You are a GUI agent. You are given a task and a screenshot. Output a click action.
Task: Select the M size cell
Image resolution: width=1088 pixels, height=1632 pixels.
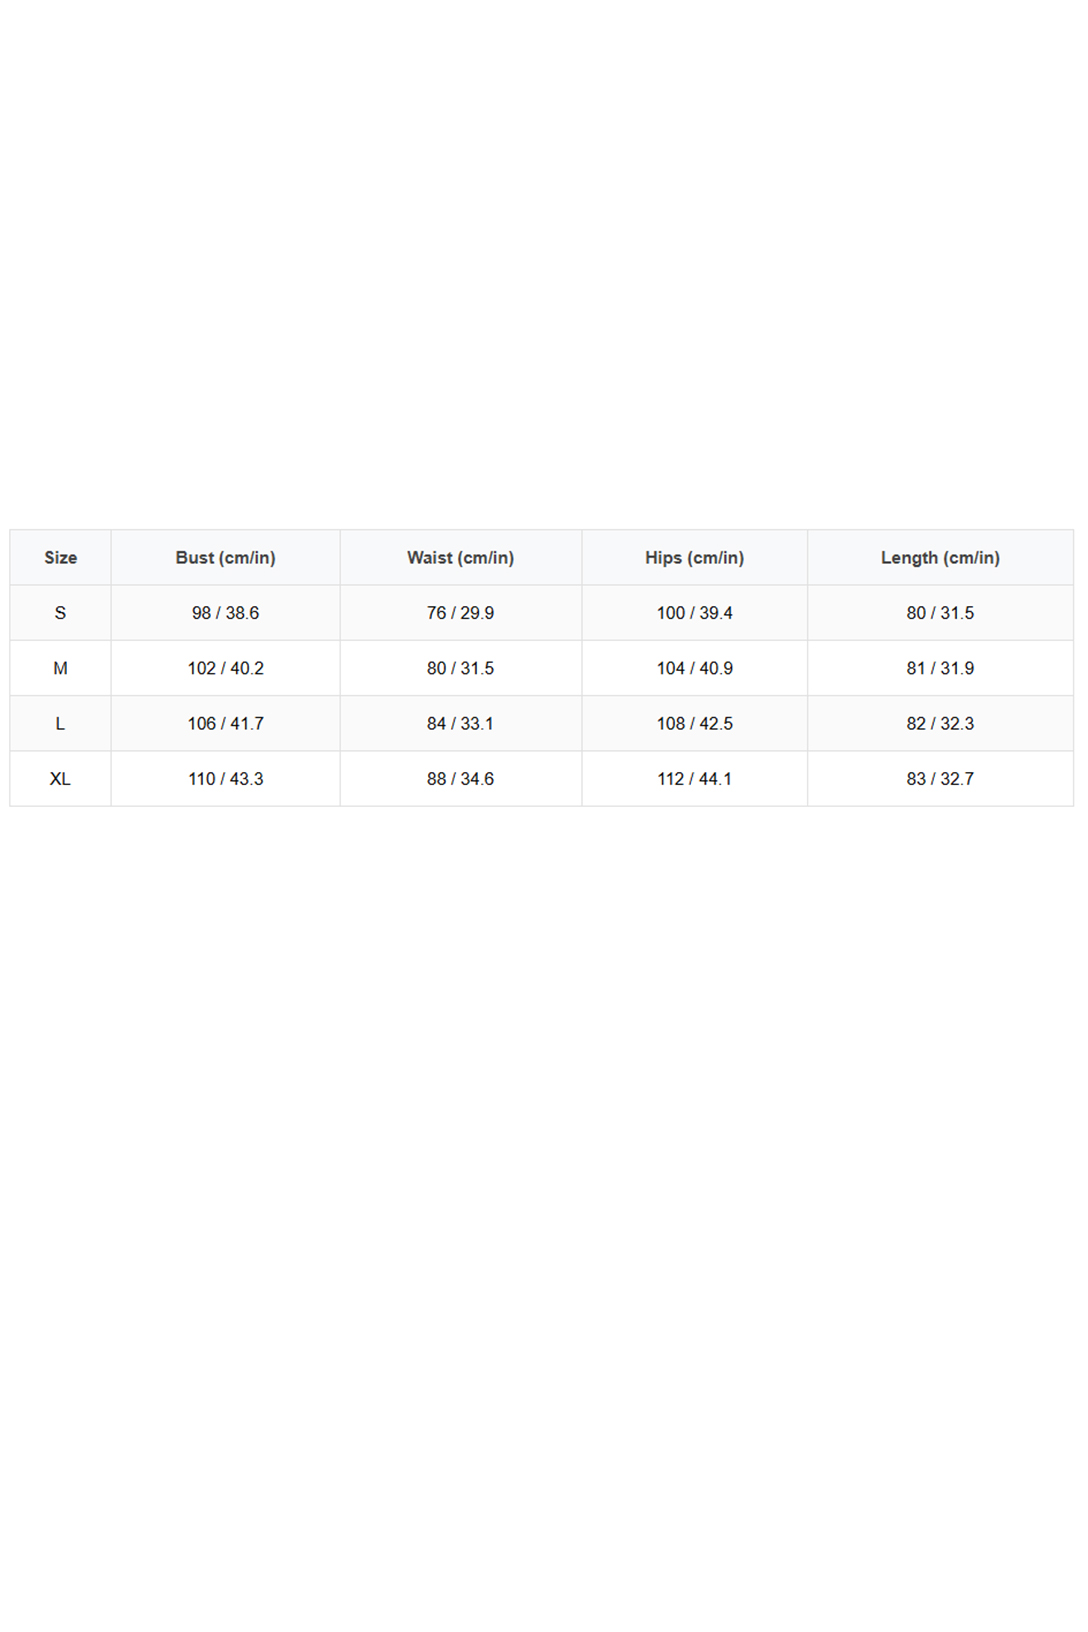tap(60, 668)
